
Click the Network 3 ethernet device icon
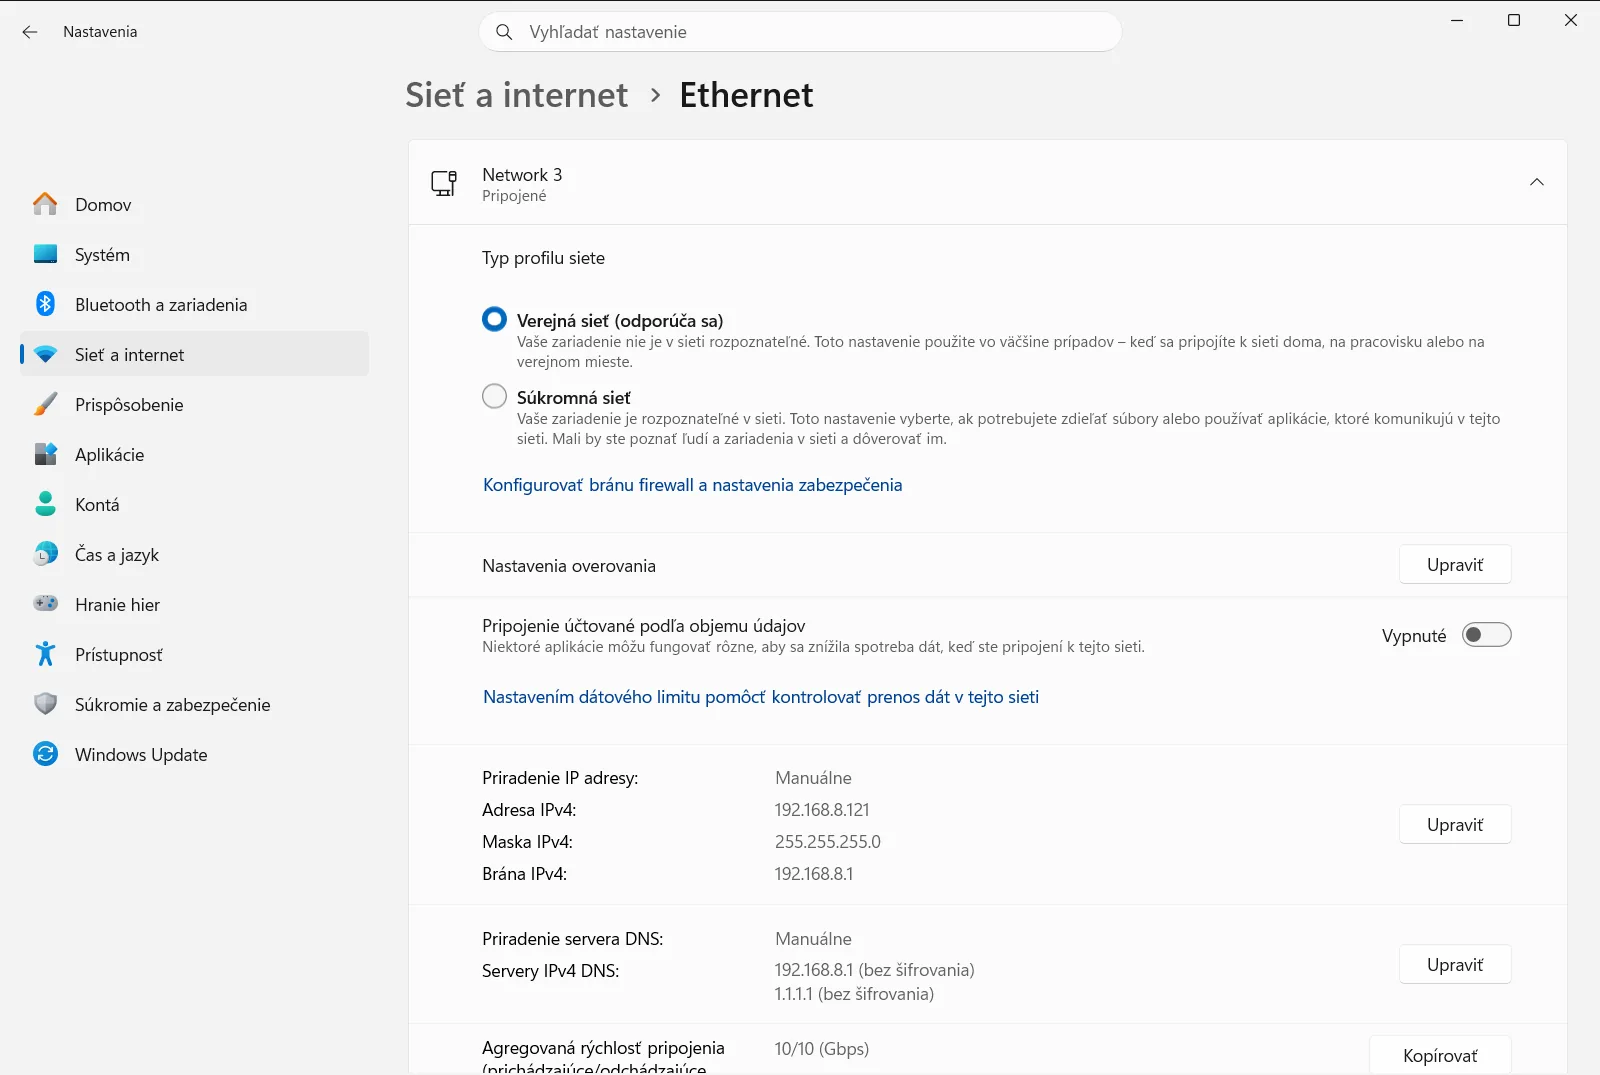tap(444, 183)
